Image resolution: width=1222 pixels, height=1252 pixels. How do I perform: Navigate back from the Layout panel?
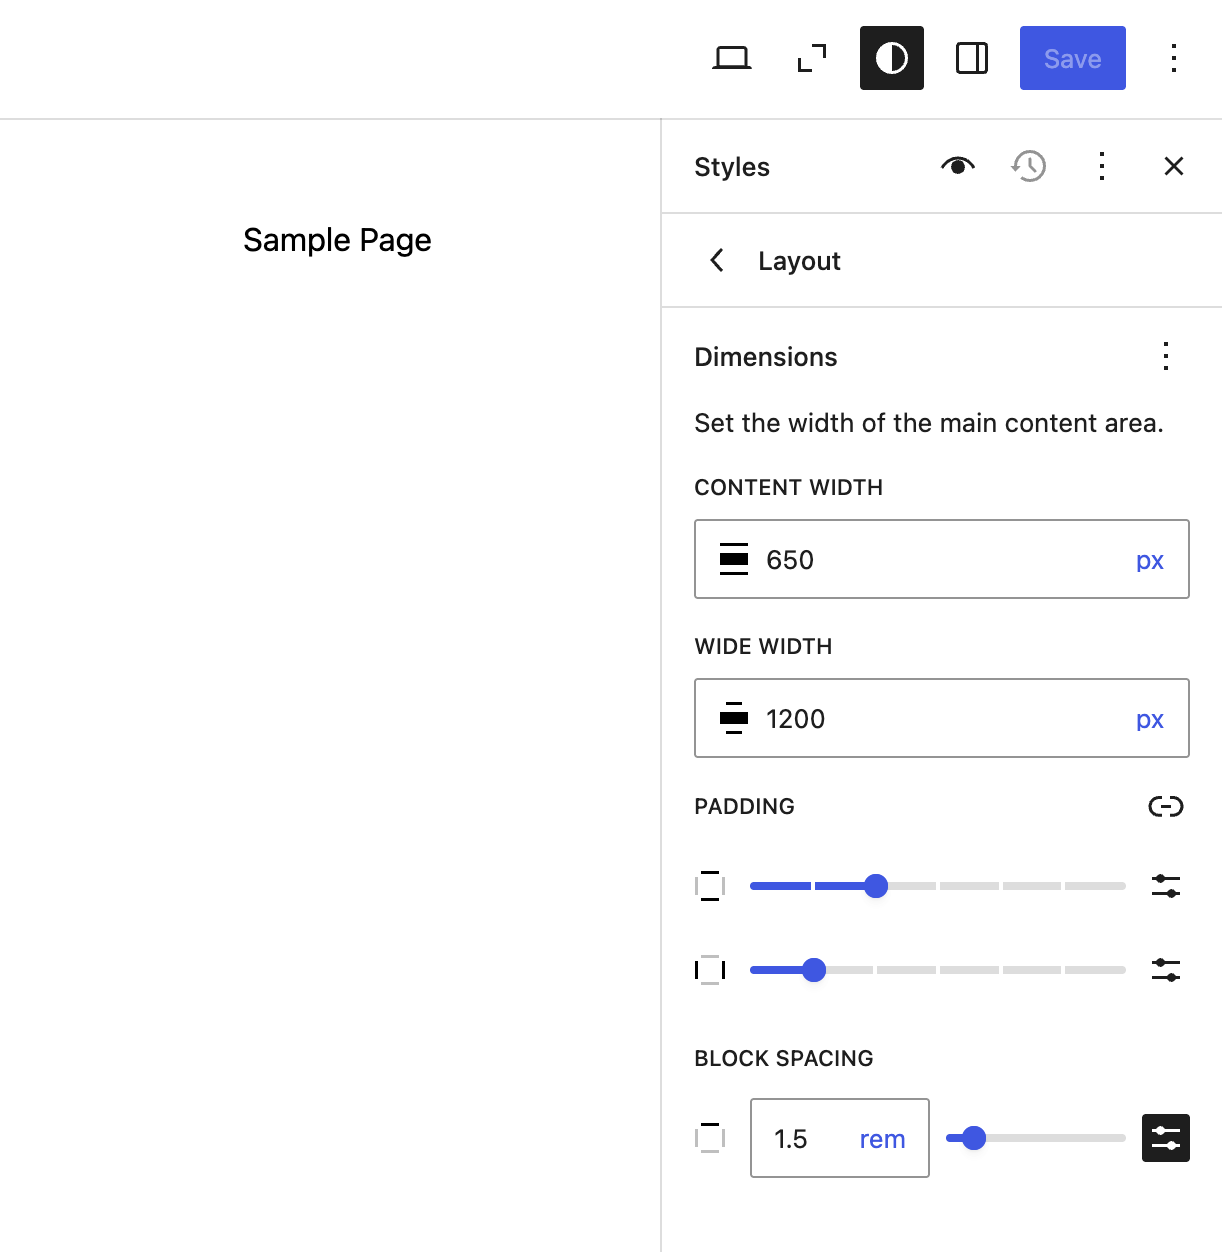tap(716, 260)
